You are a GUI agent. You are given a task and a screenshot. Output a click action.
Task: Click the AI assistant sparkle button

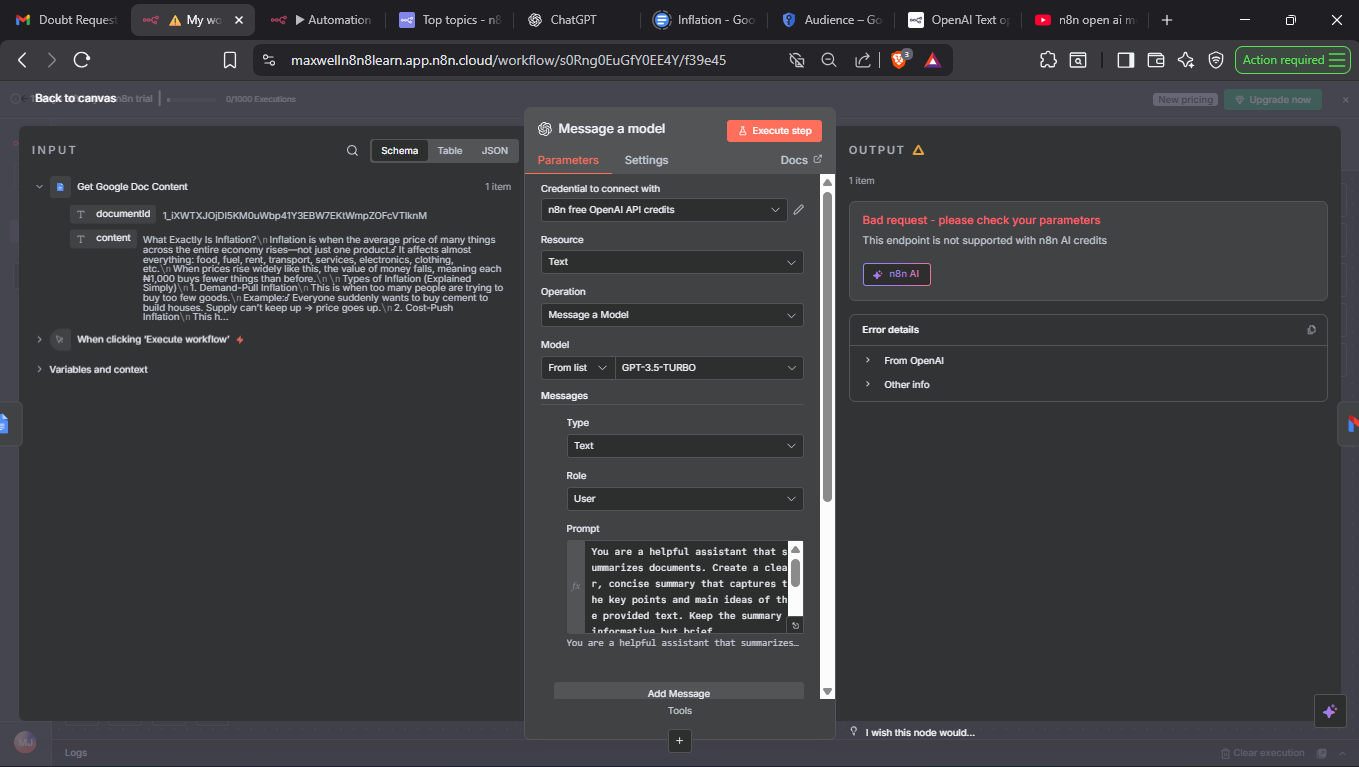[x=1329, y=711]
